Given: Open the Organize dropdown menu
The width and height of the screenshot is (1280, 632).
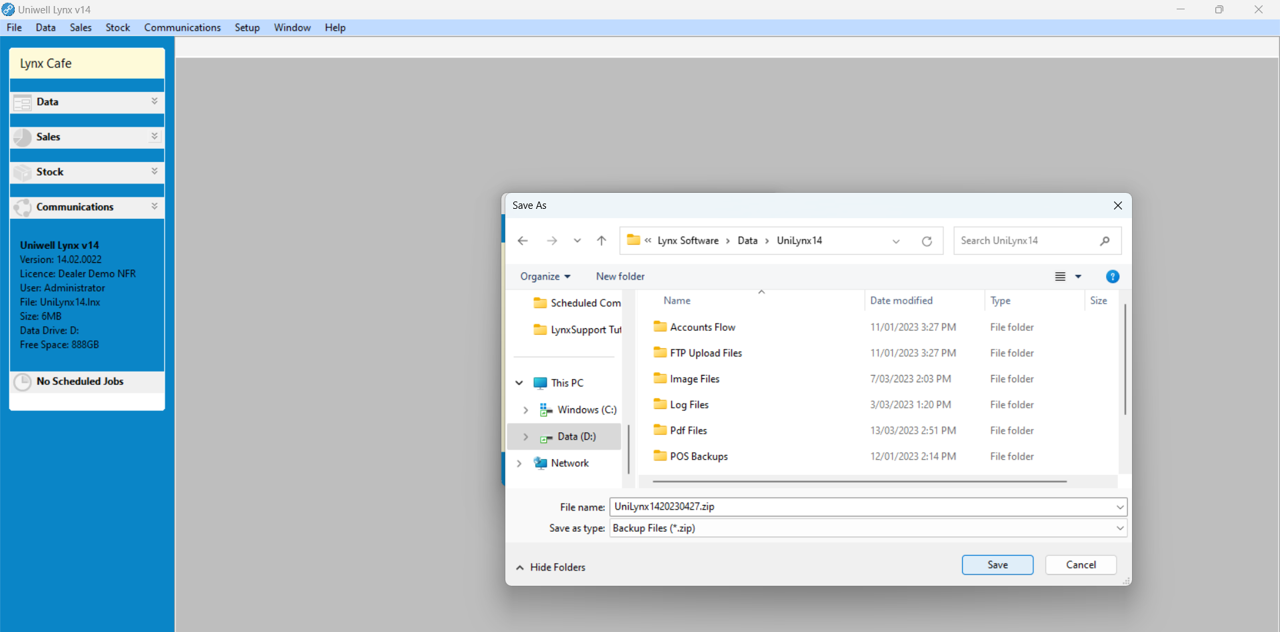Looking at the screenshot, I should [x=545, y=277].
